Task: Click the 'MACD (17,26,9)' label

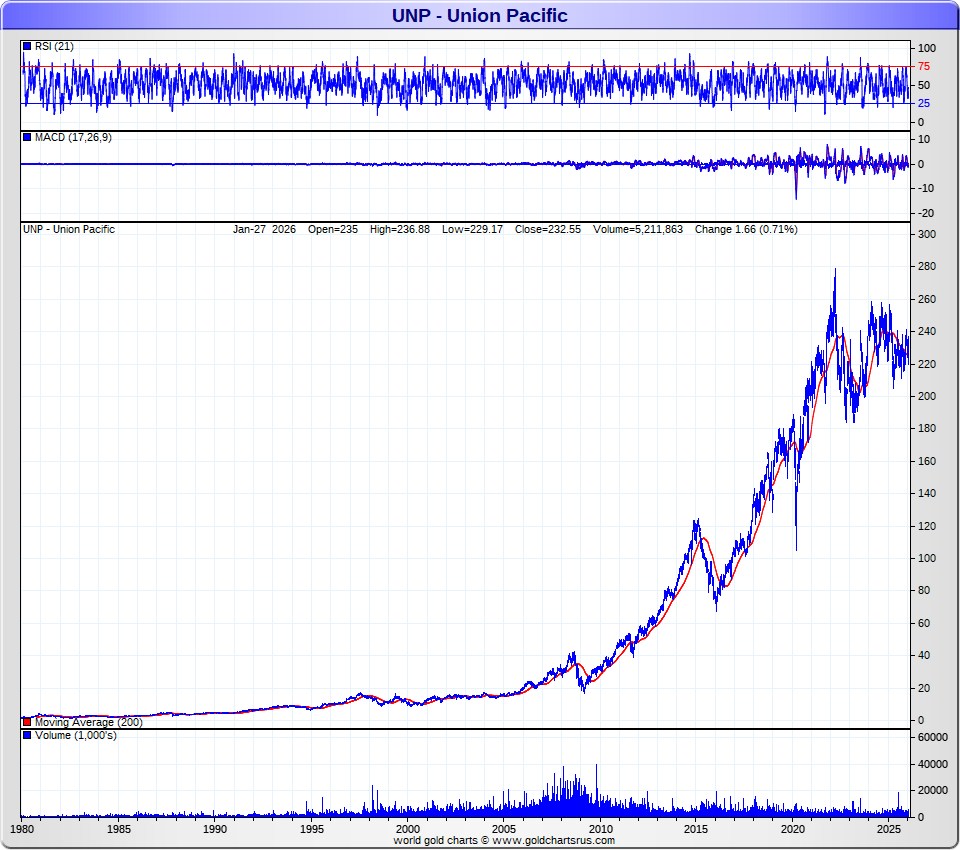Action: [73, 138]
